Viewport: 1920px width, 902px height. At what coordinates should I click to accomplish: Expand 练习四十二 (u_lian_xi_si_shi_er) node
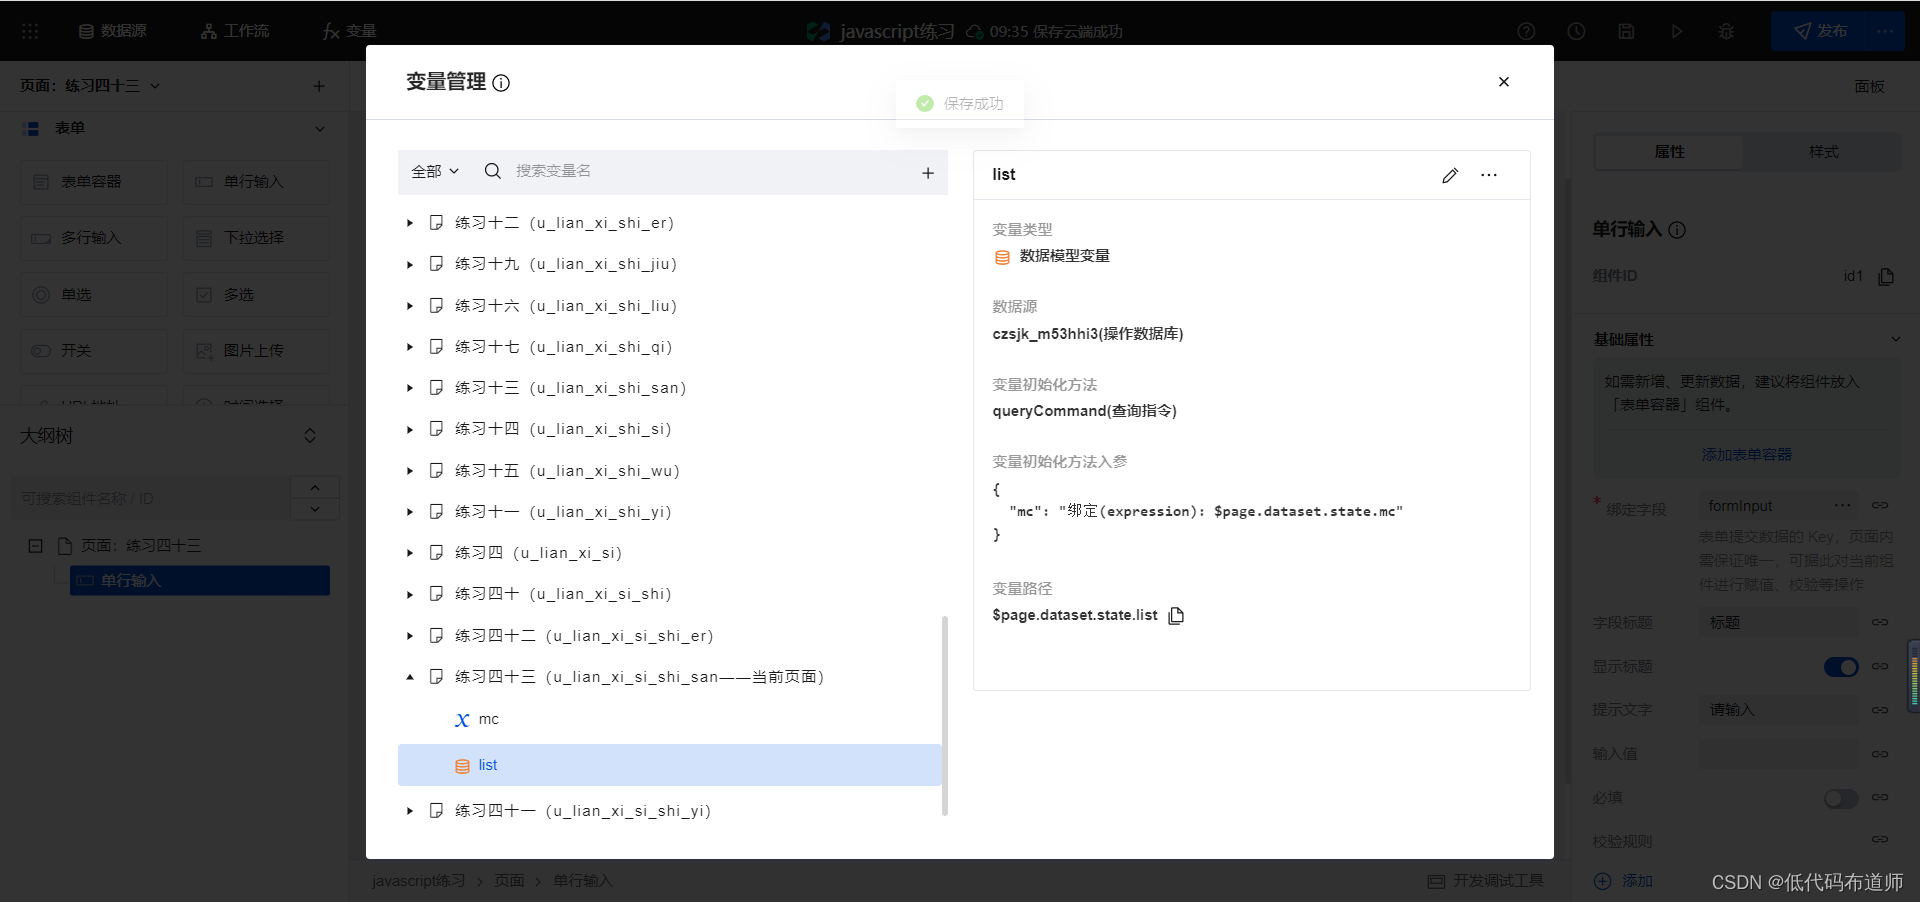[410, 636]
